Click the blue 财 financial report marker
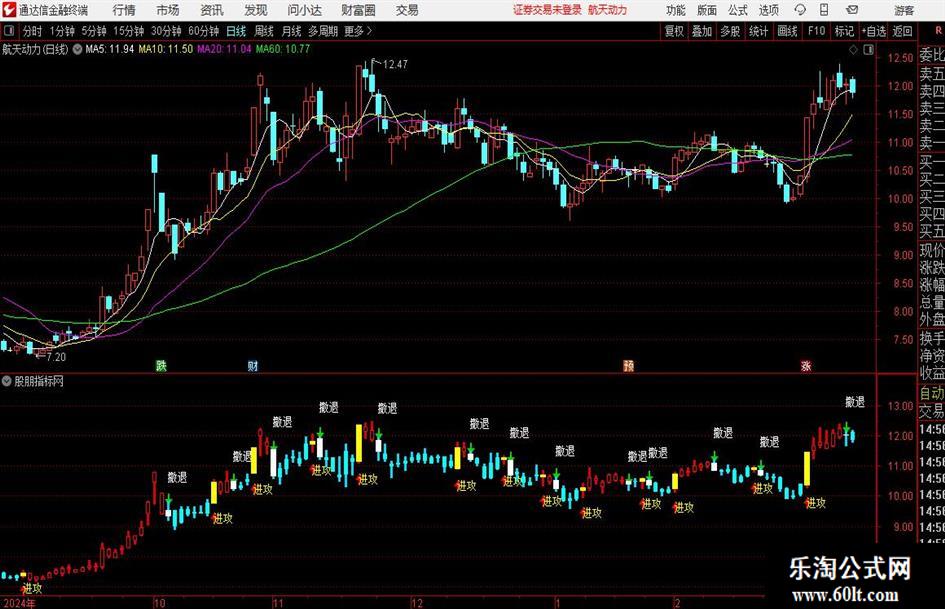This screenshot has width=945, height=609. [253, 365]
